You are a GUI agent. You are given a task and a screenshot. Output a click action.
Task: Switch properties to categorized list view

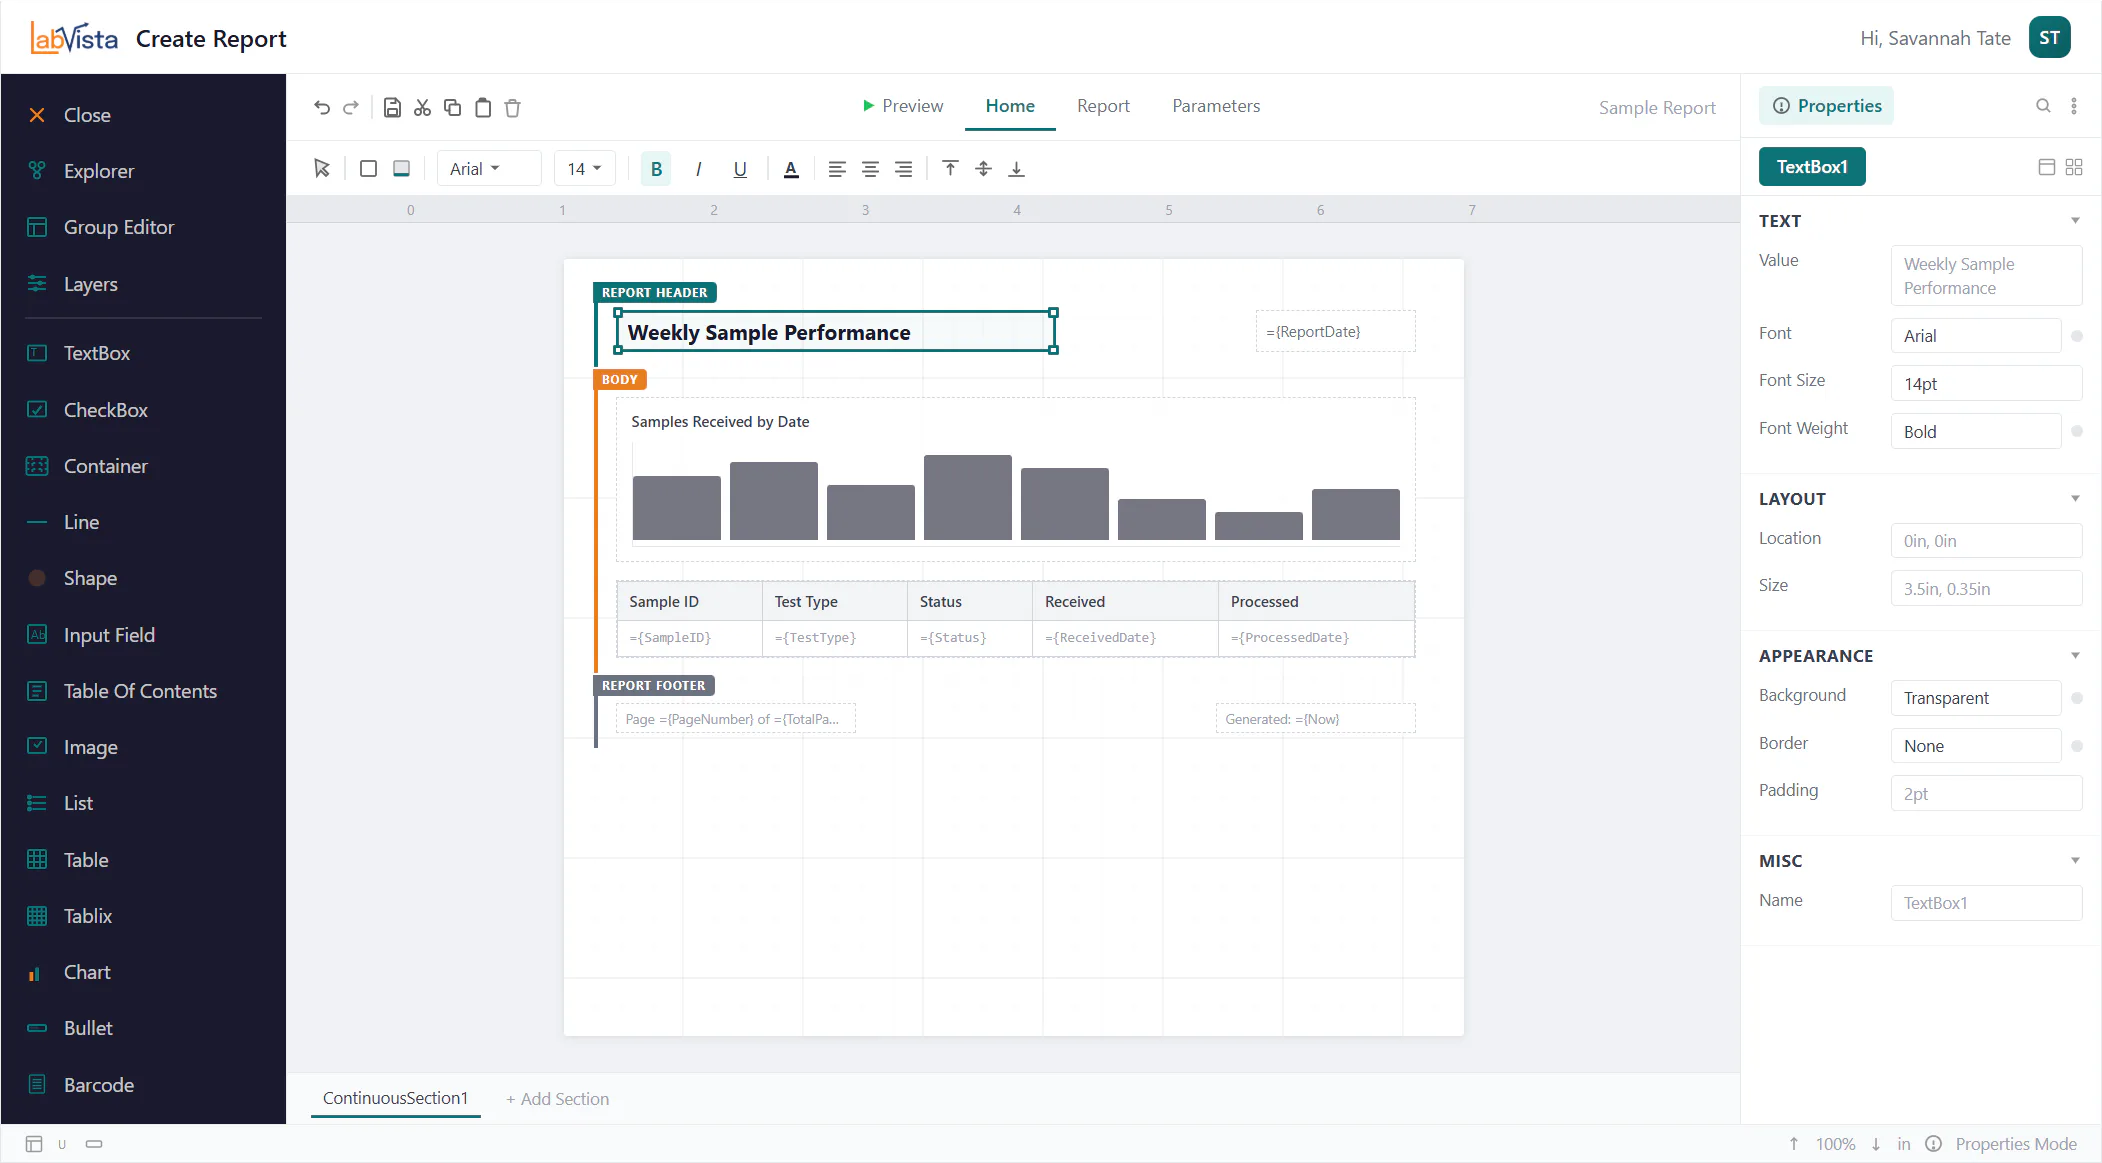(2046, 167)
